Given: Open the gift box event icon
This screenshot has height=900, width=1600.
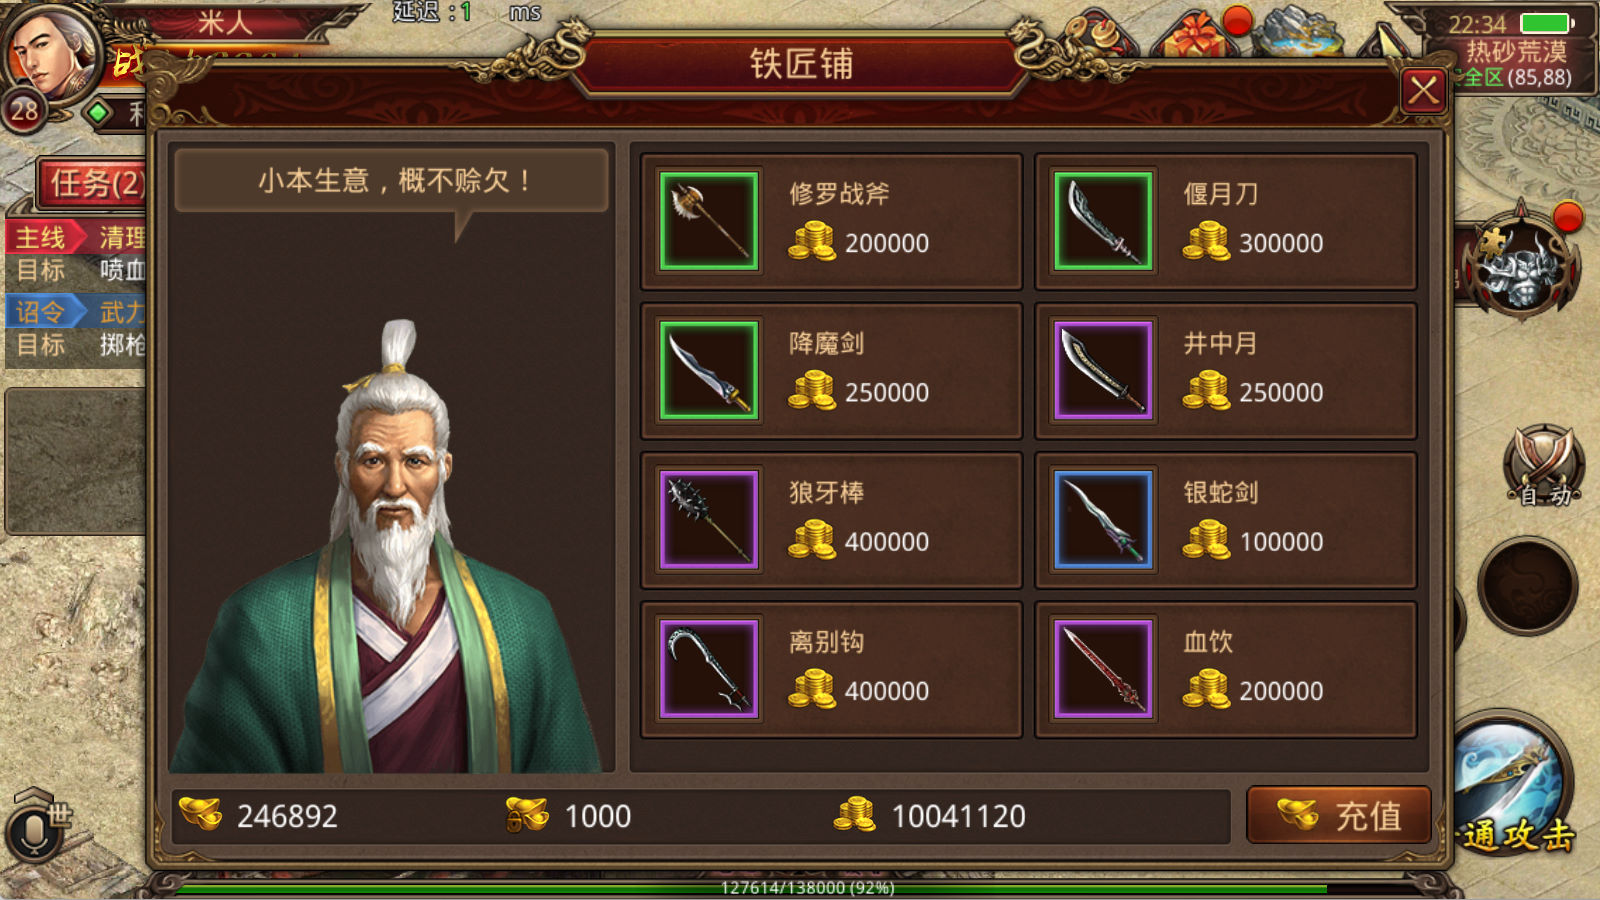Looking at the screenshot, I should pyautogui.click(x=1196, y=36).
